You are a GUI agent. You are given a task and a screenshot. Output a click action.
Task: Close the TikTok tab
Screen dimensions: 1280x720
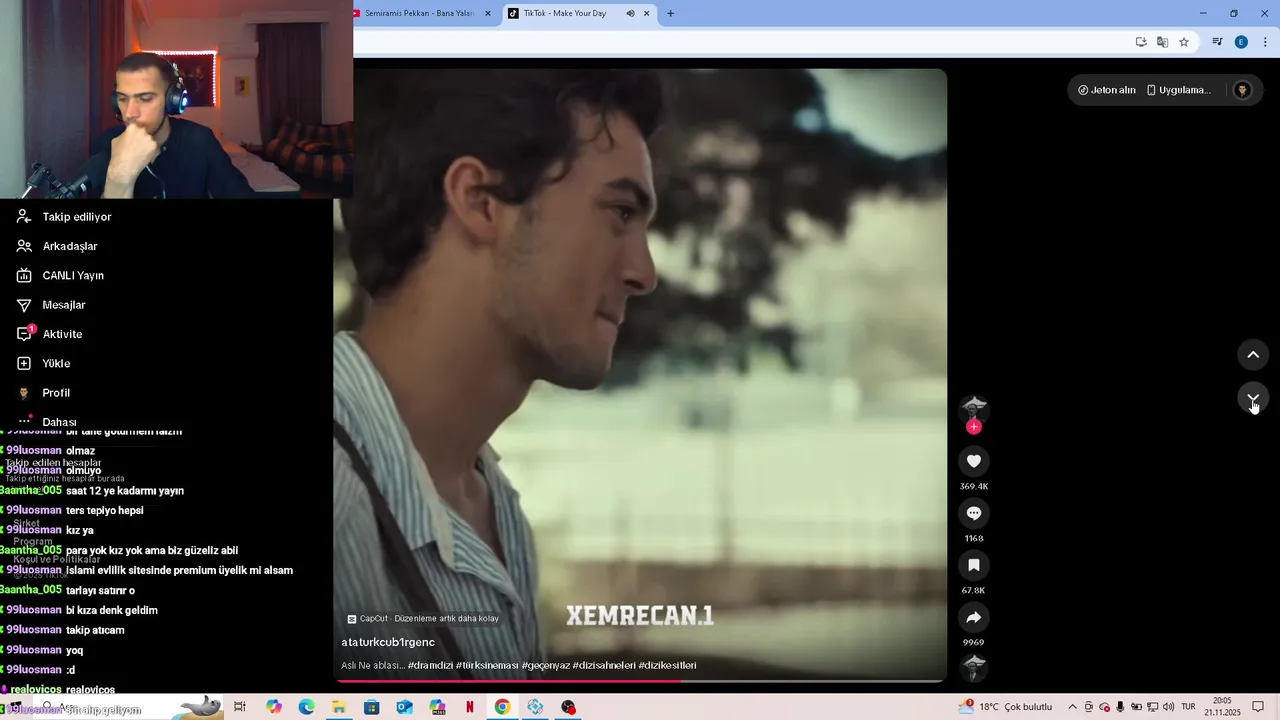click(x=647, y=13)
